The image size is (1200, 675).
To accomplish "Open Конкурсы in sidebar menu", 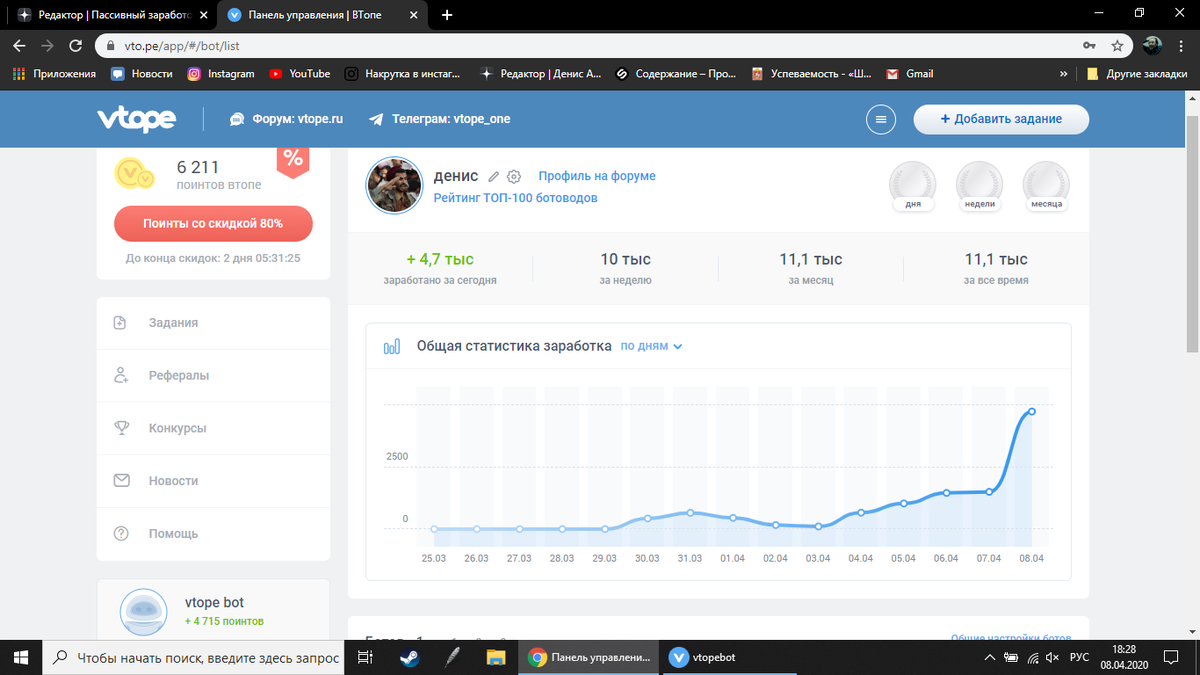I will 213,428.
